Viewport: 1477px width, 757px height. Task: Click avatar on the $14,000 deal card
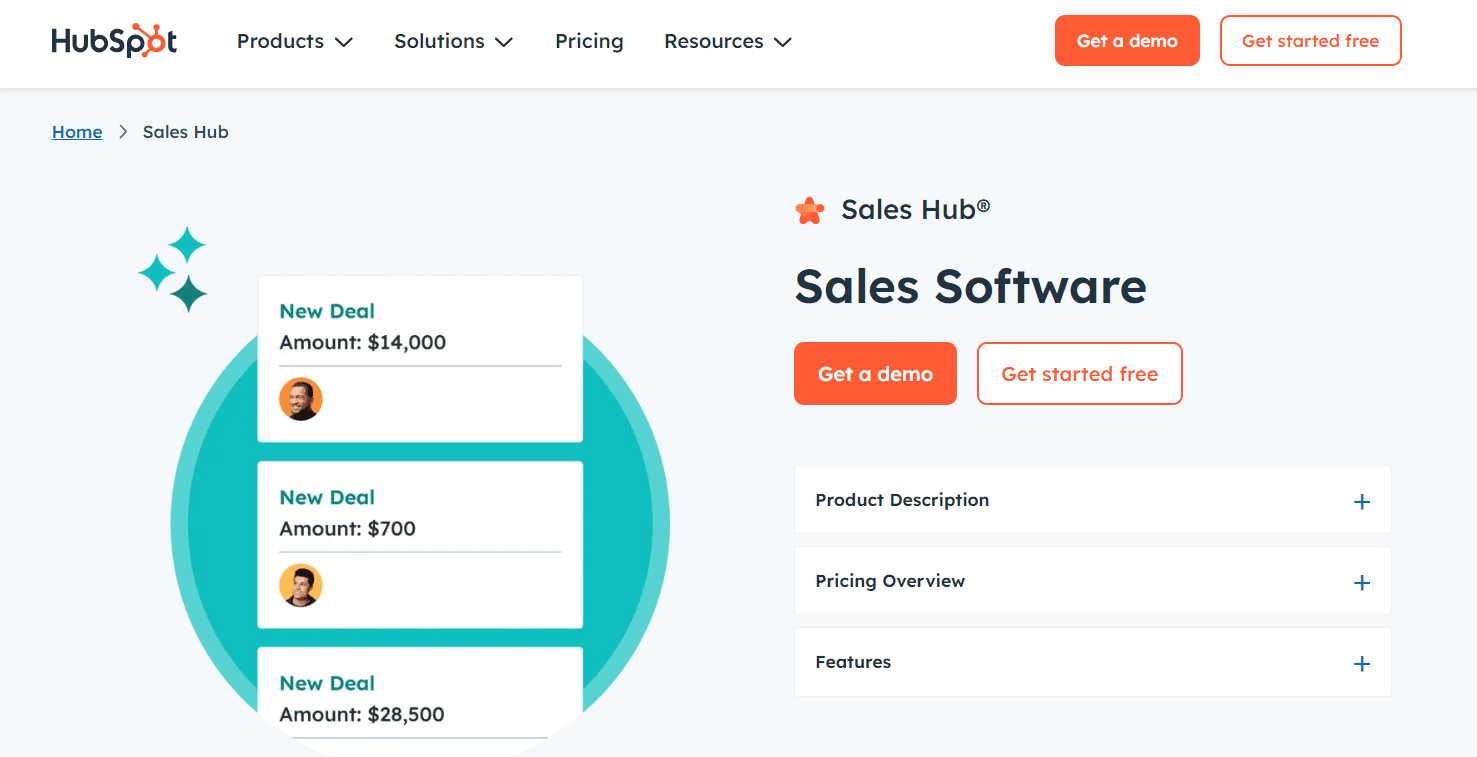point(300,399)
